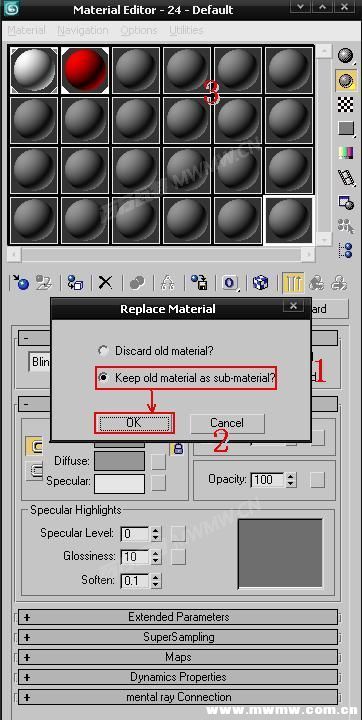Click OK in Replace Material dialog

coord(134,422)
